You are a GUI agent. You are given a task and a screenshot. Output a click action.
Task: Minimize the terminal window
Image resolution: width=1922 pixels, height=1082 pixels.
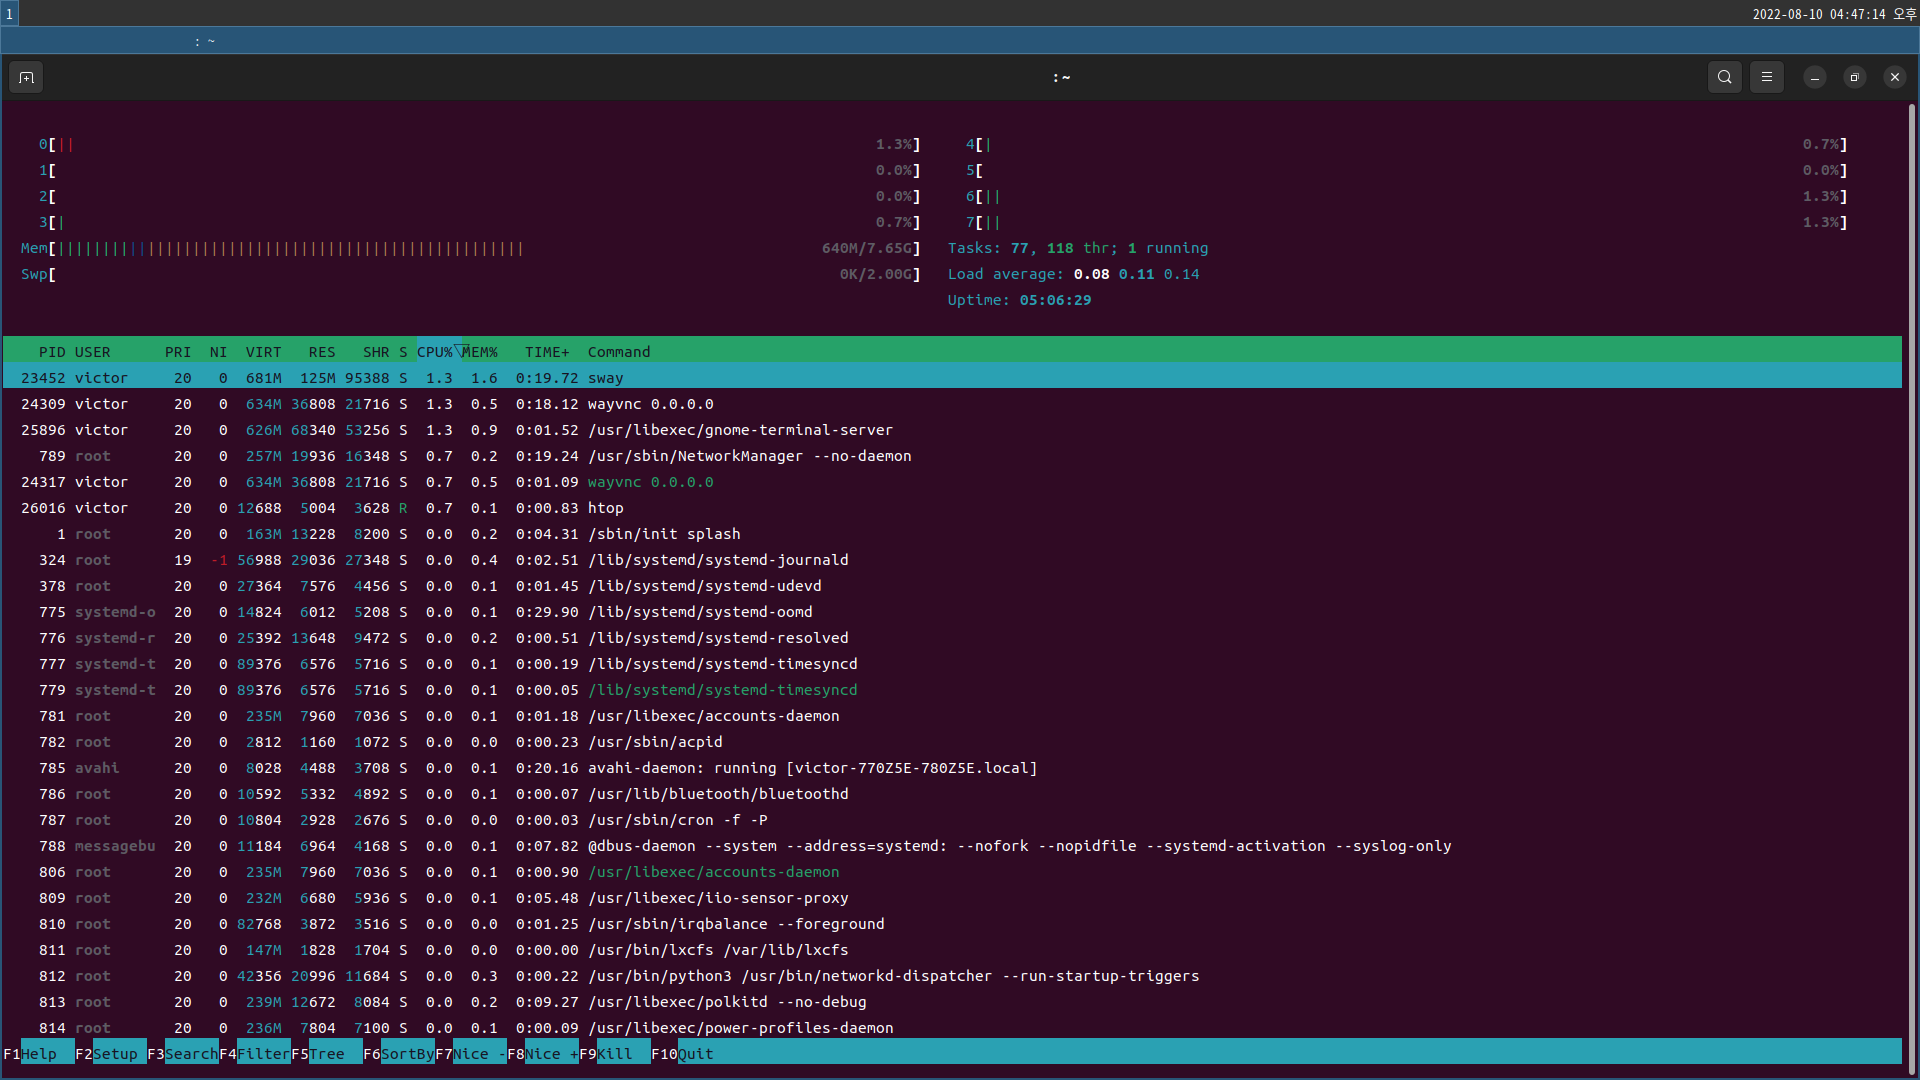[1816, 77]
